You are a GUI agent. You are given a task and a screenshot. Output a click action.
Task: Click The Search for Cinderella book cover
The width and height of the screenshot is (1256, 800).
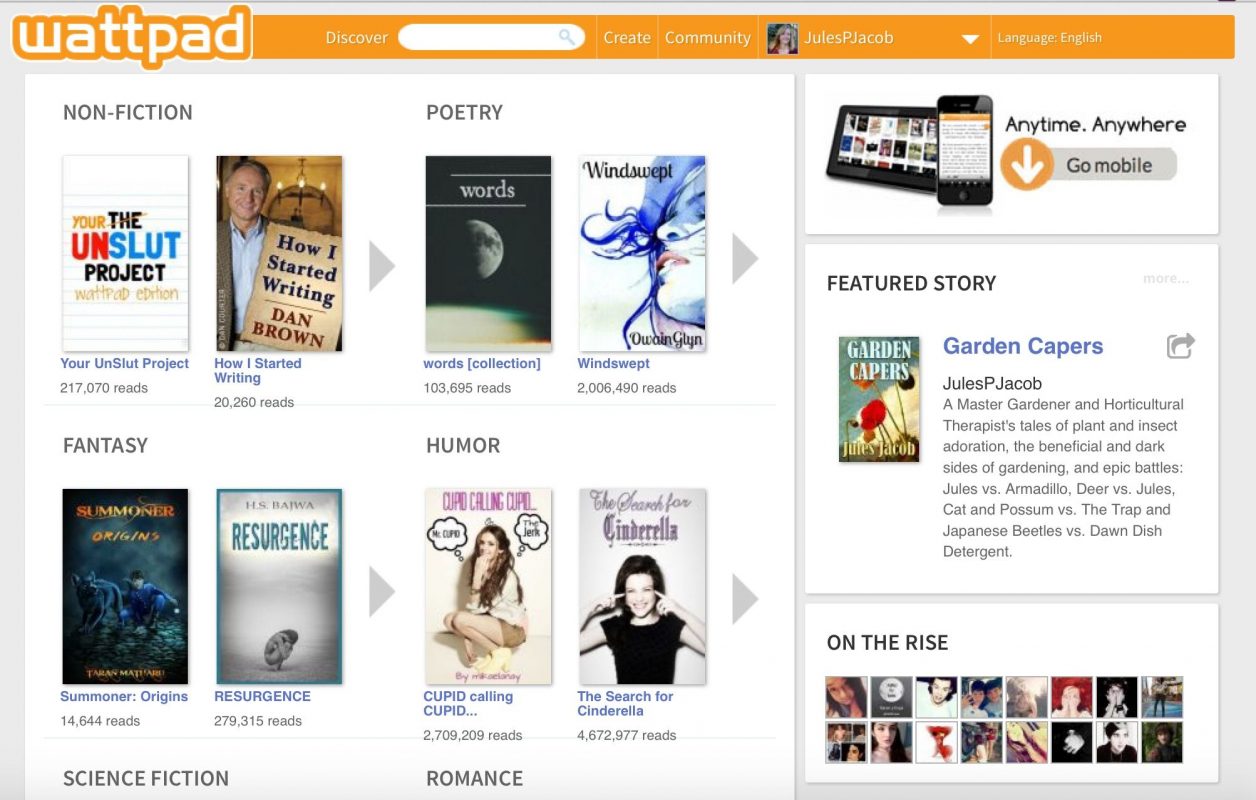(x=642, y=586)
